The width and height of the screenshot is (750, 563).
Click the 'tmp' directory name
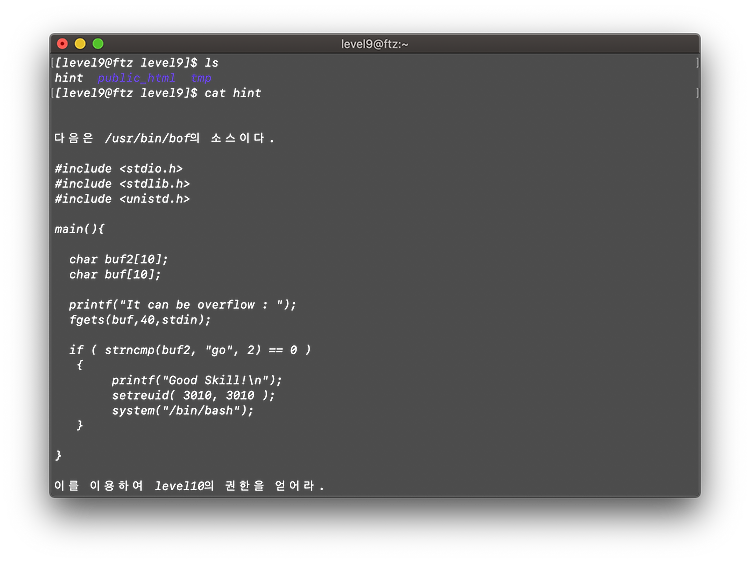[x=201, y=78]
